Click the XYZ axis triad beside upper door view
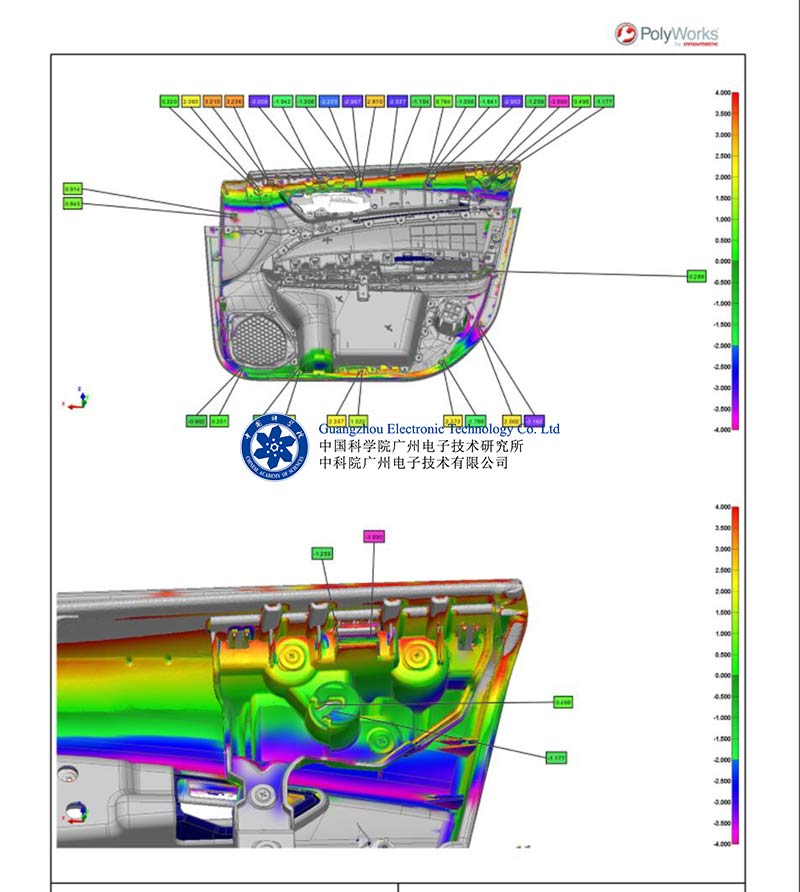This screenshot has width=800, height=892. point(78,398)
